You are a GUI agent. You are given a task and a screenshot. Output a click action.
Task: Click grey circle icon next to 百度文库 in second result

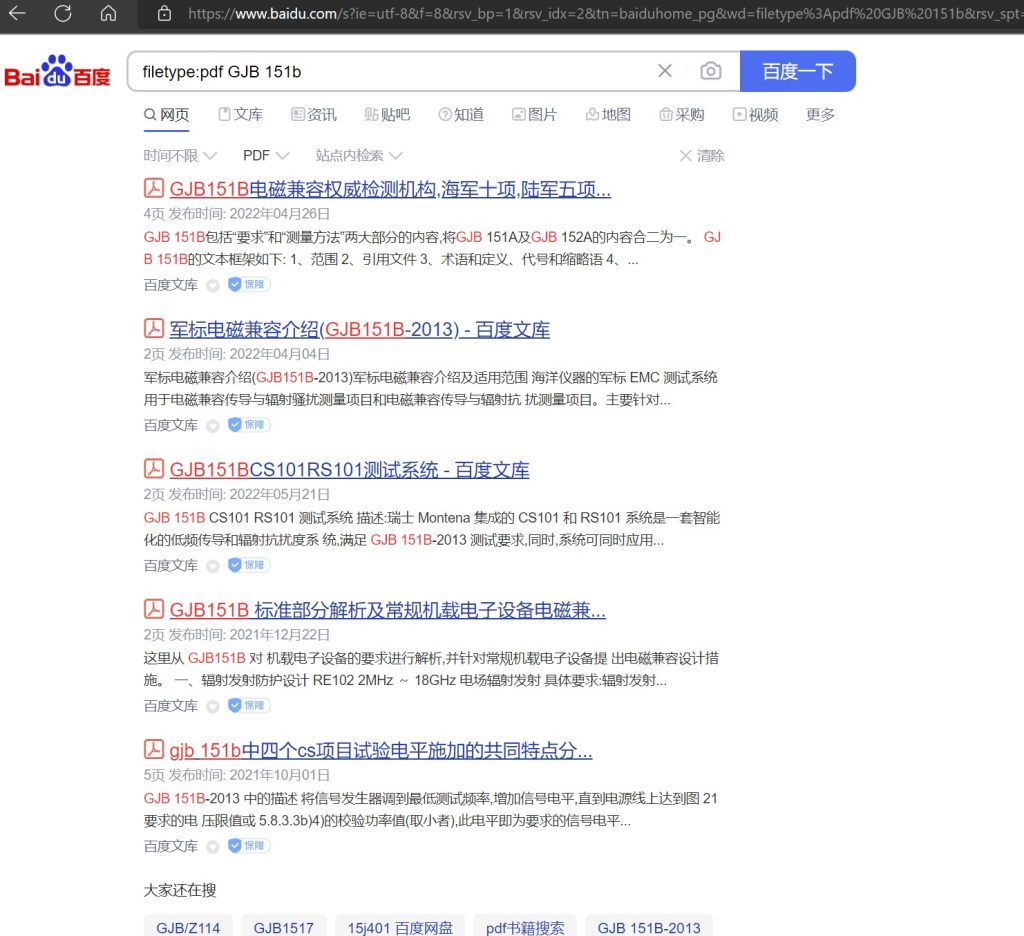(213, 426)
